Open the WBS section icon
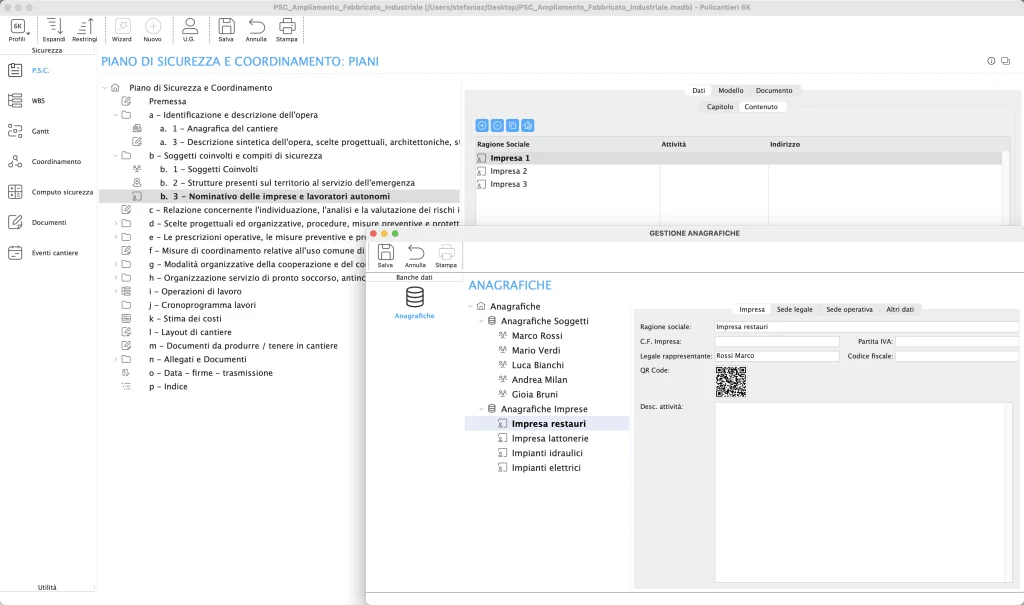The image size is (1024, 605). coord(15,101)
